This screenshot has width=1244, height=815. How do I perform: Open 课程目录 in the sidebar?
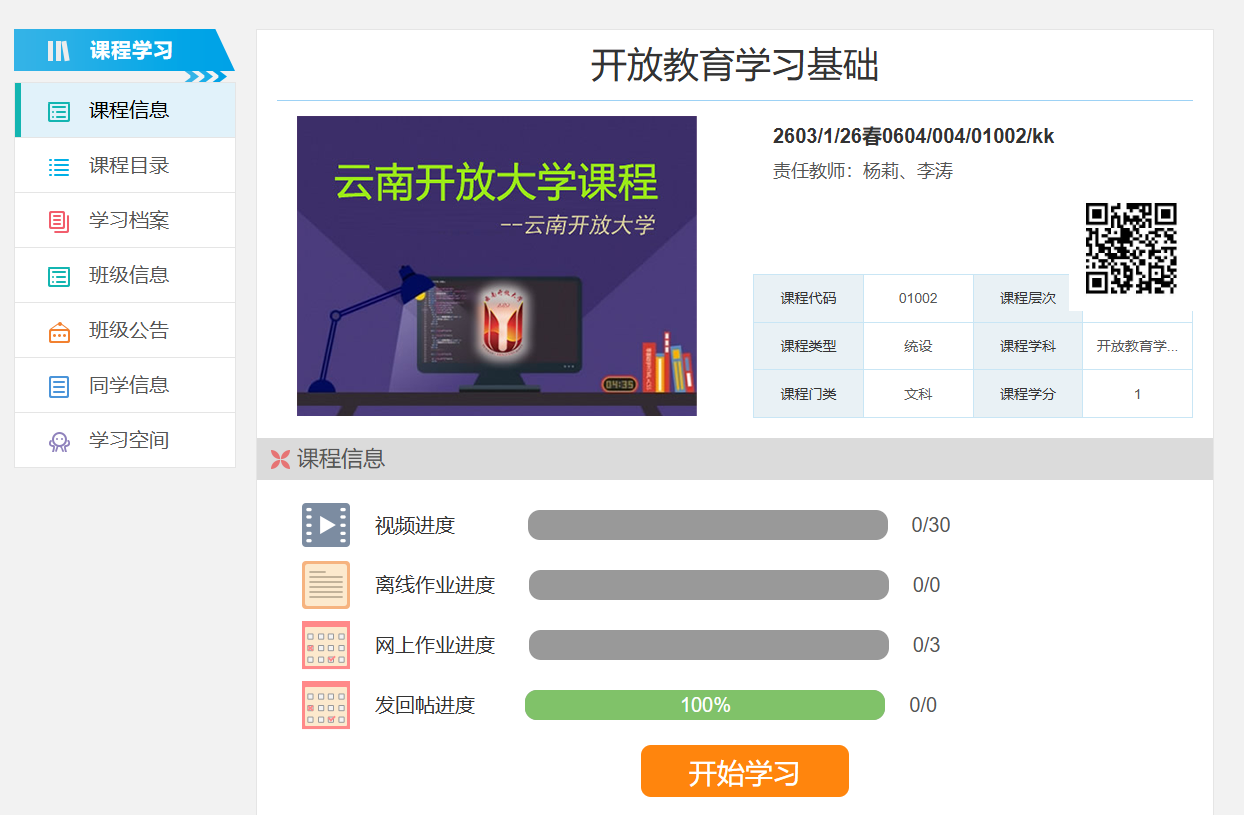[125, 165]
